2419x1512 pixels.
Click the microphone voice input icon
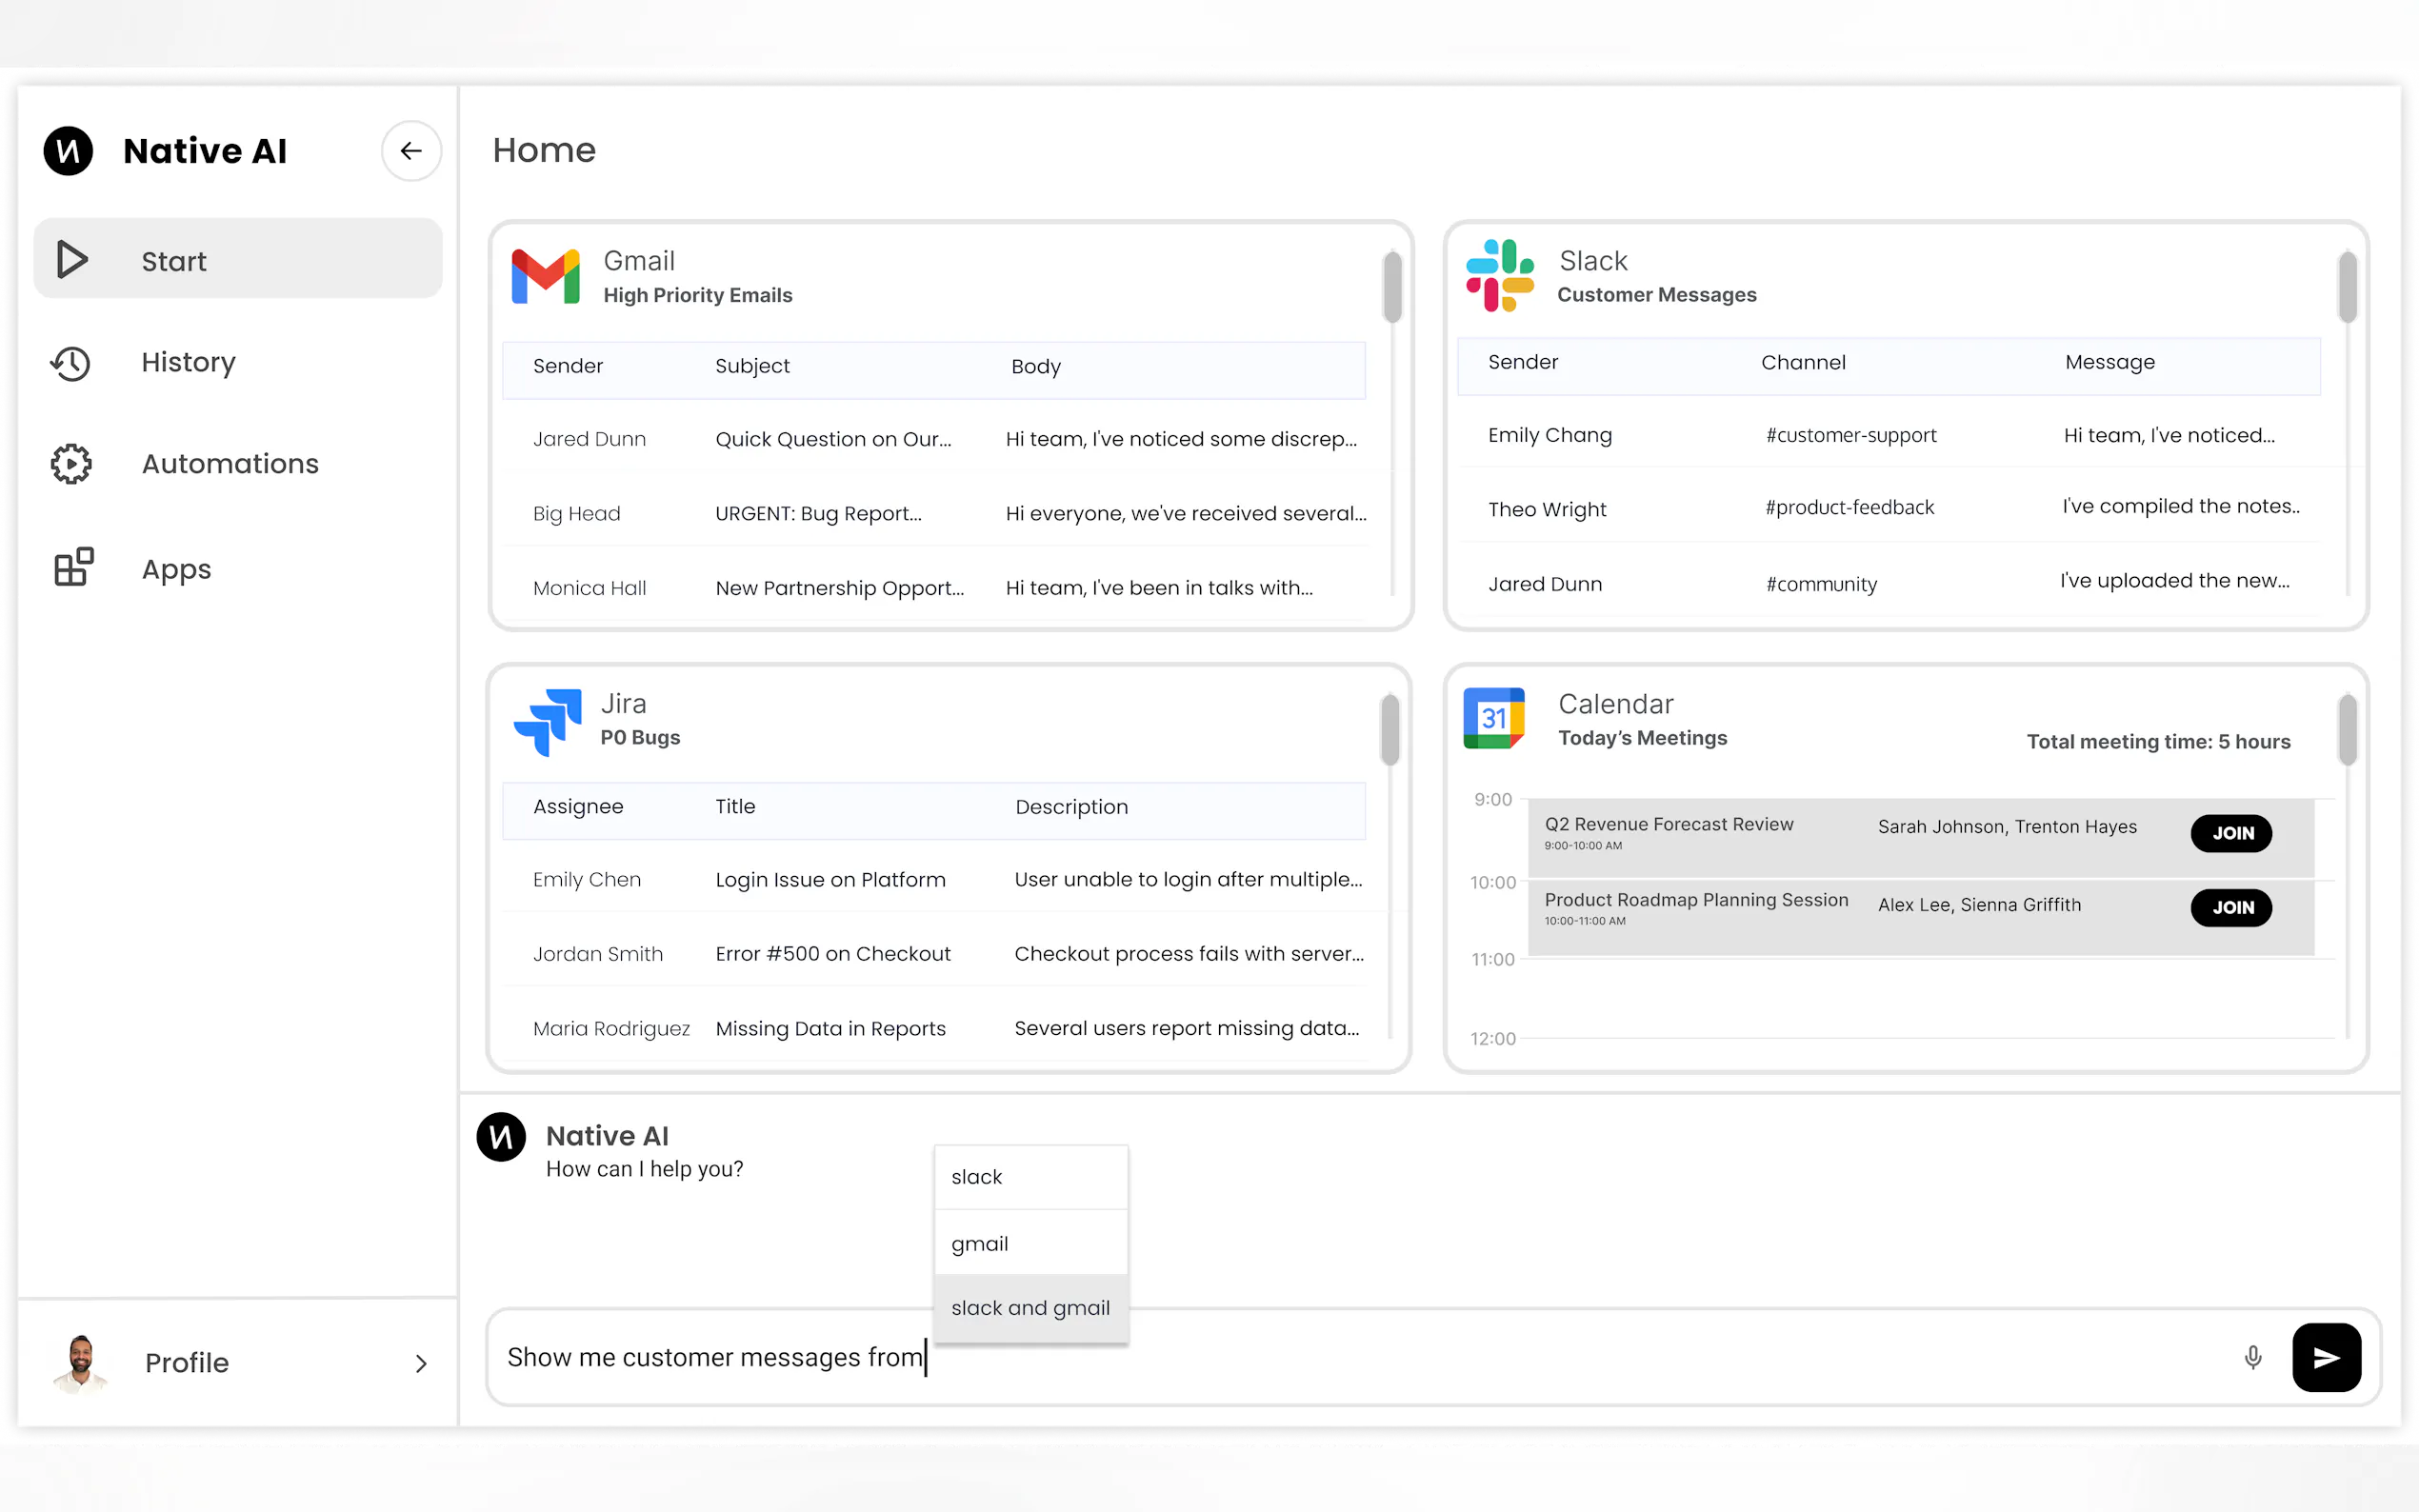coord(2252,1357)
